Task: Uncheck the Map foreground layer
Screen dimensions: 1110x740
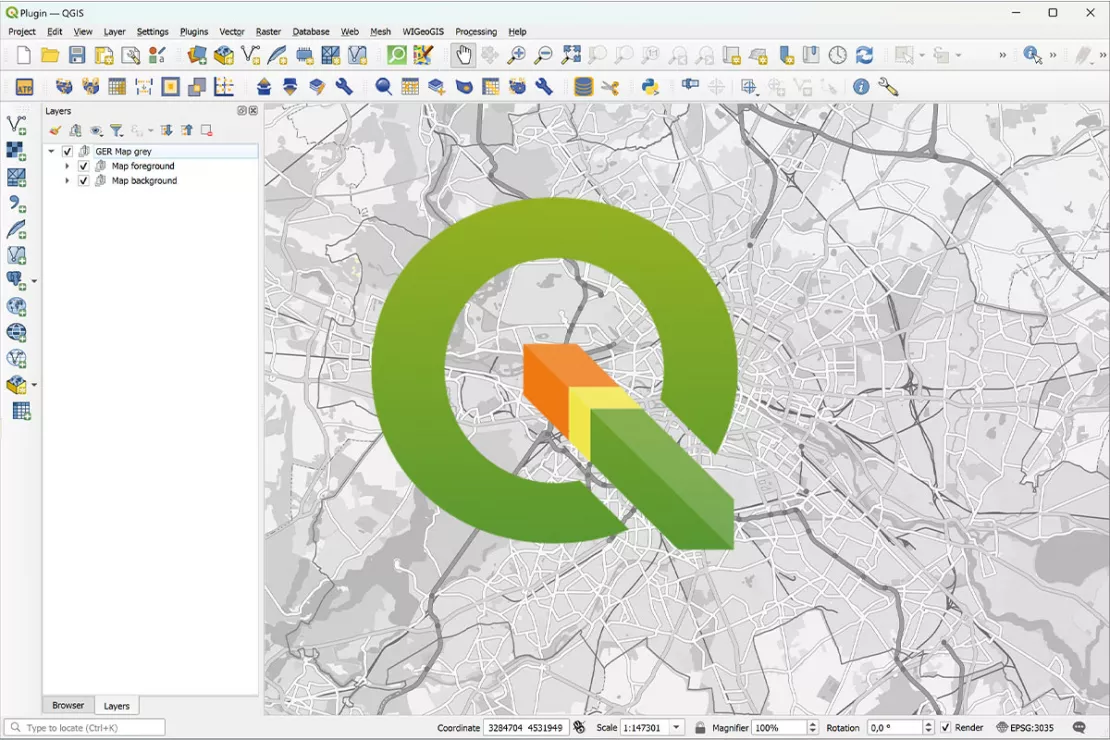Action: click(83, 166)
